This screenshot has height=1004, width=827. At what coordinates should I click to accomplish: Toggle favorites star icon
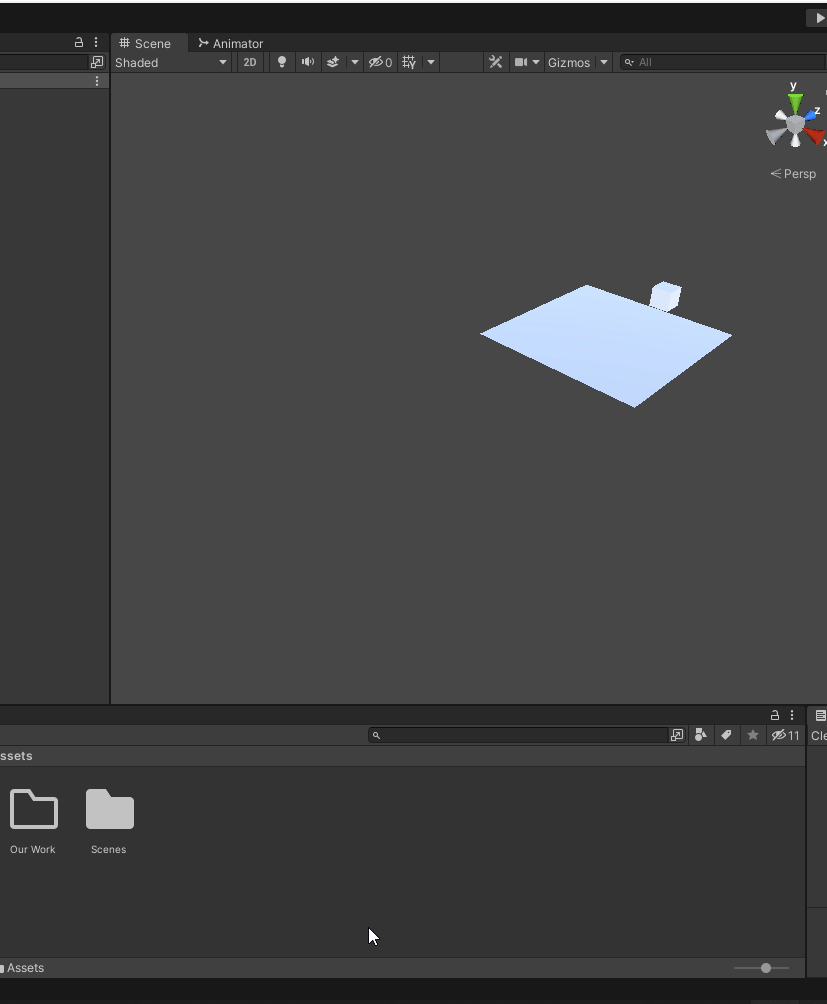pyautogui.click(x=753, y=735)
